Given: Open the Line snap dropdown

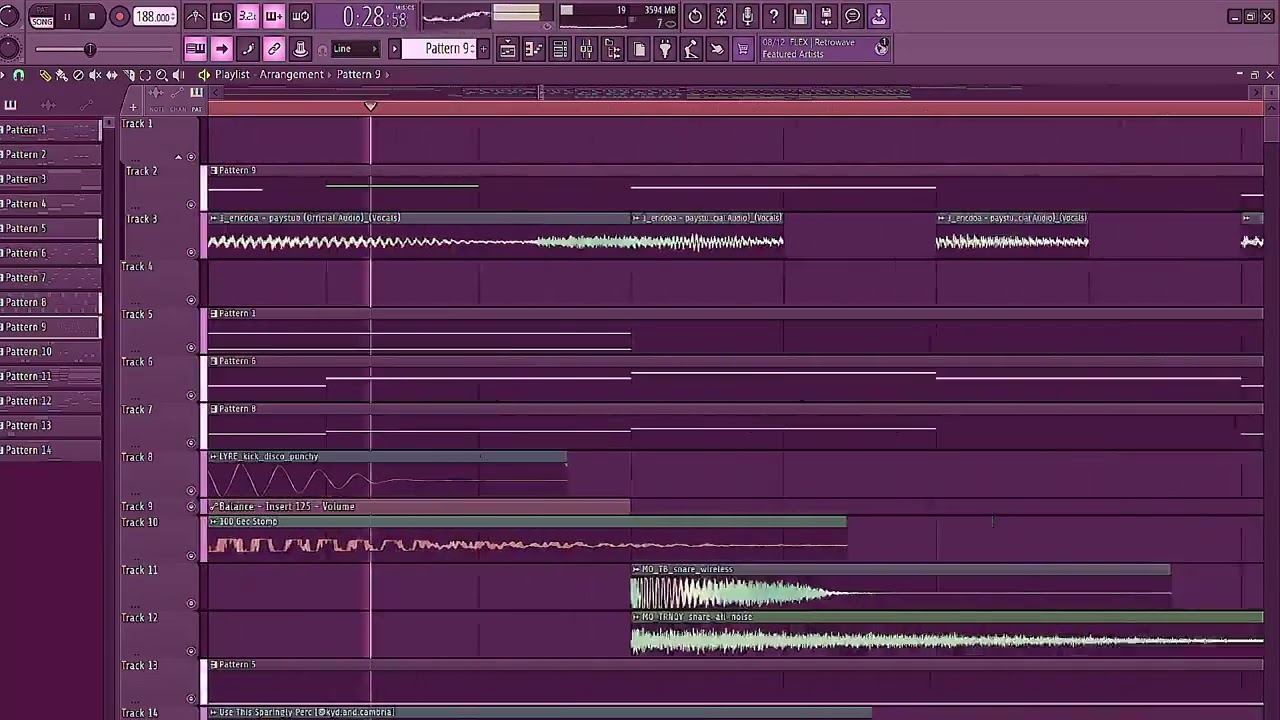Looking at the screenshot, I should click(355, 49).
